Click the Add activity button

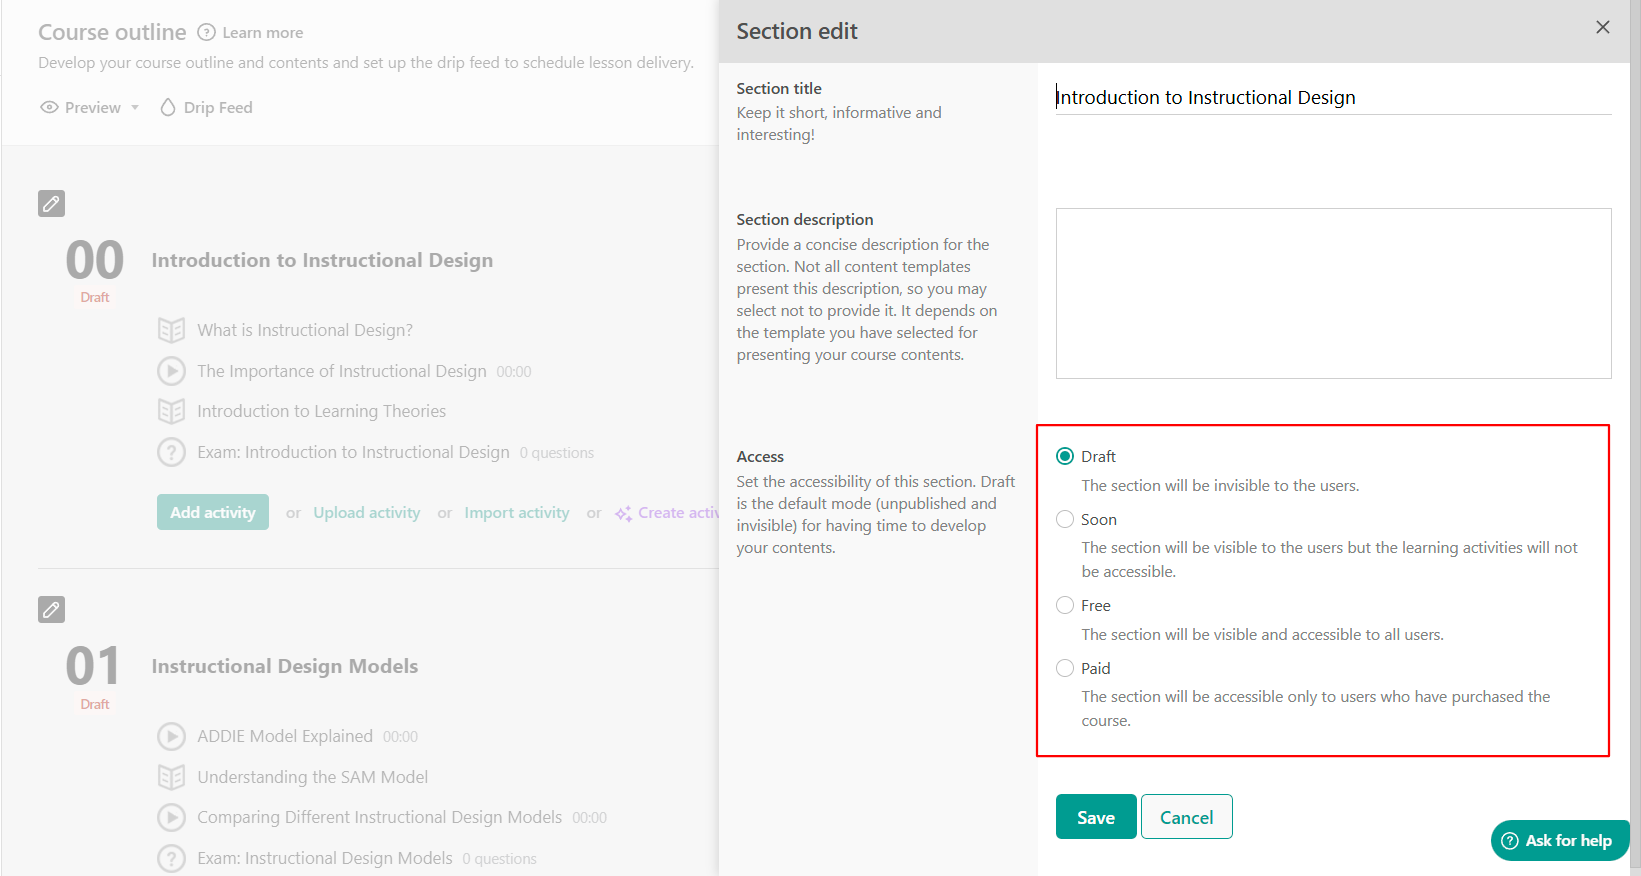[x=213, y=512]
